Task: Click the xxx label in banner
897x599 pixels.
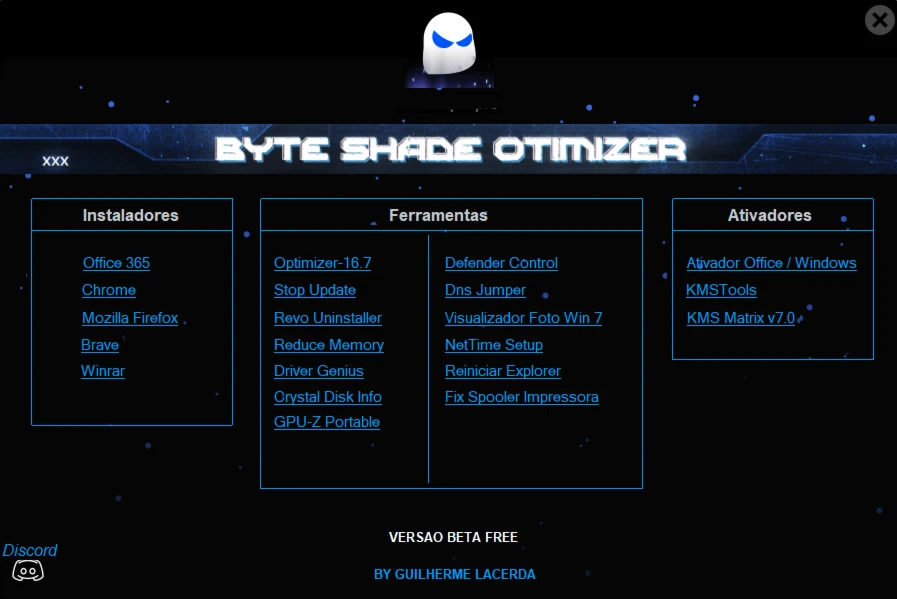Action: (x=55, y=161)
